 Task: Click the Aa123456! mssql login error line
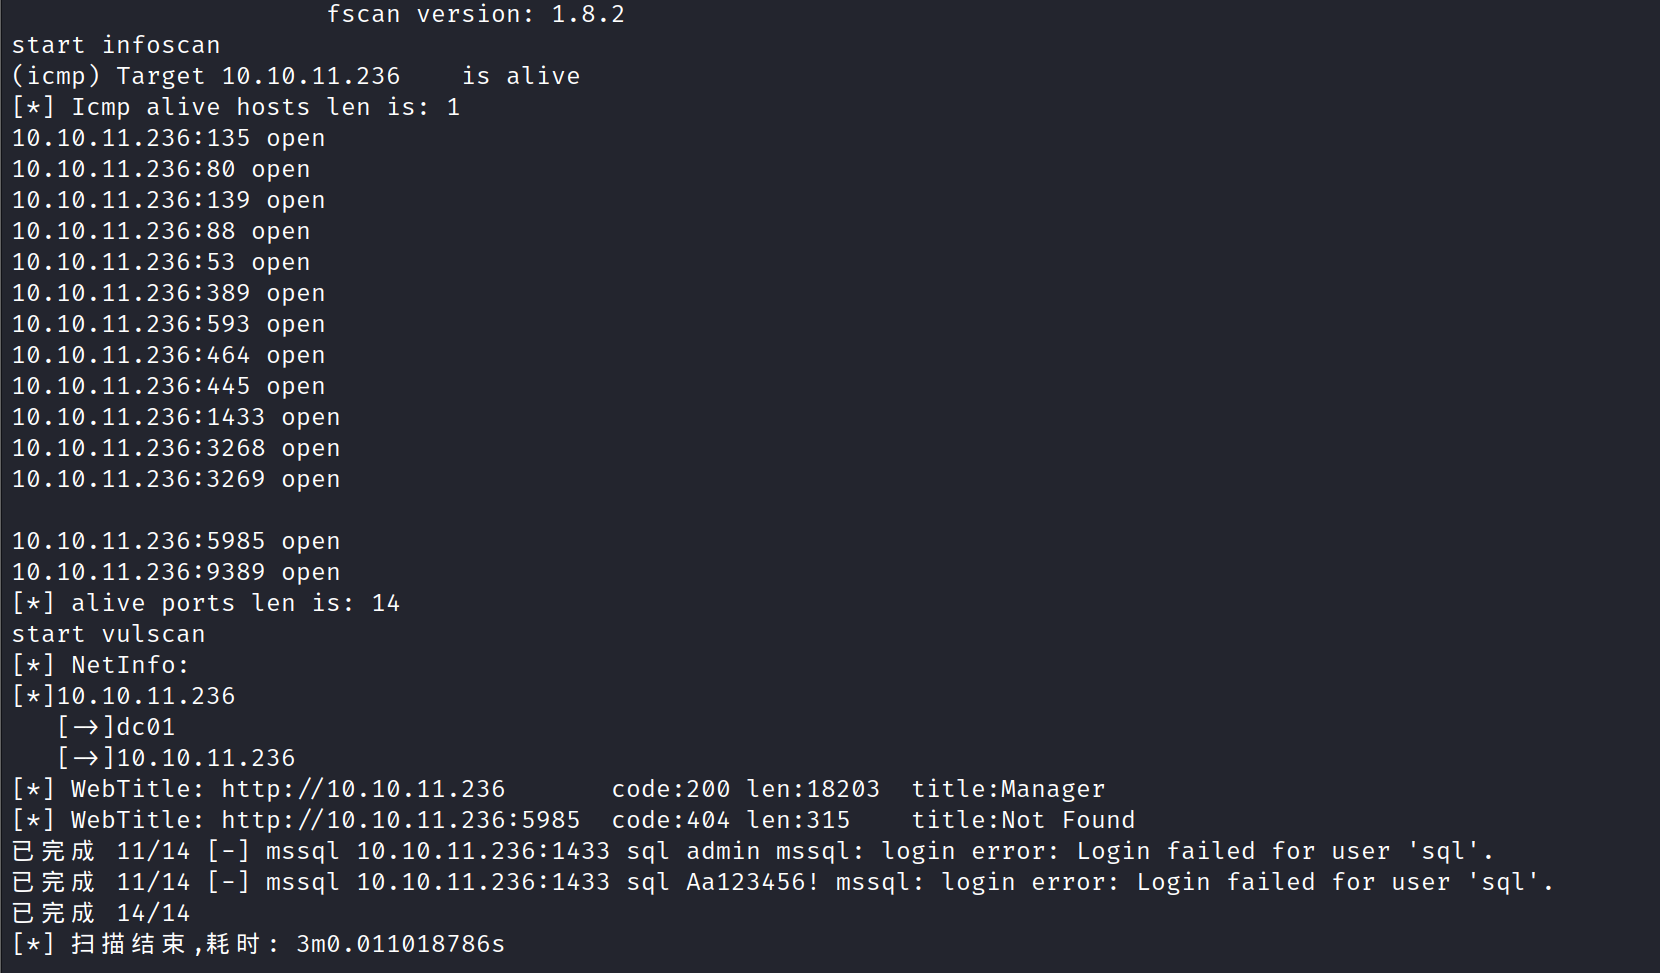pyautogui.click(x=783, y=882)
